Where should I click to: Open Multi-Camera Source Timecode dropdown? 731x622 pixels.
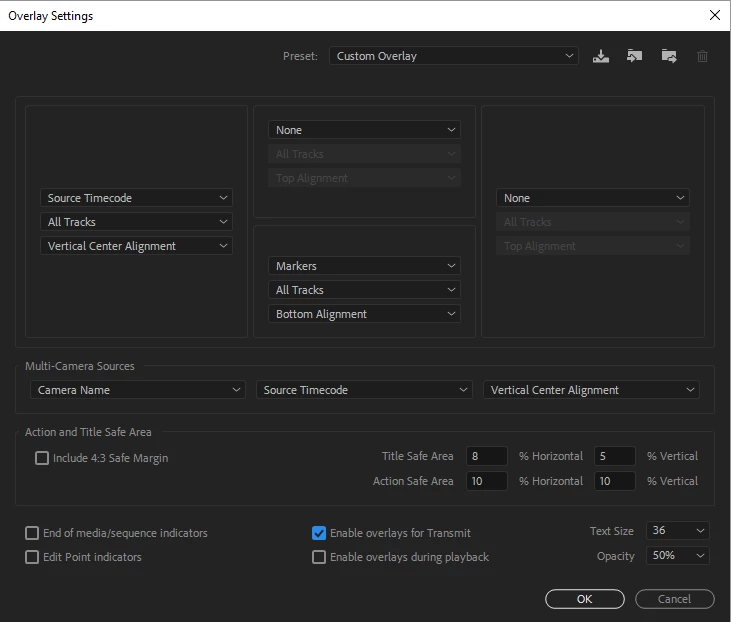pyautogui.click(x=364, y=390)
